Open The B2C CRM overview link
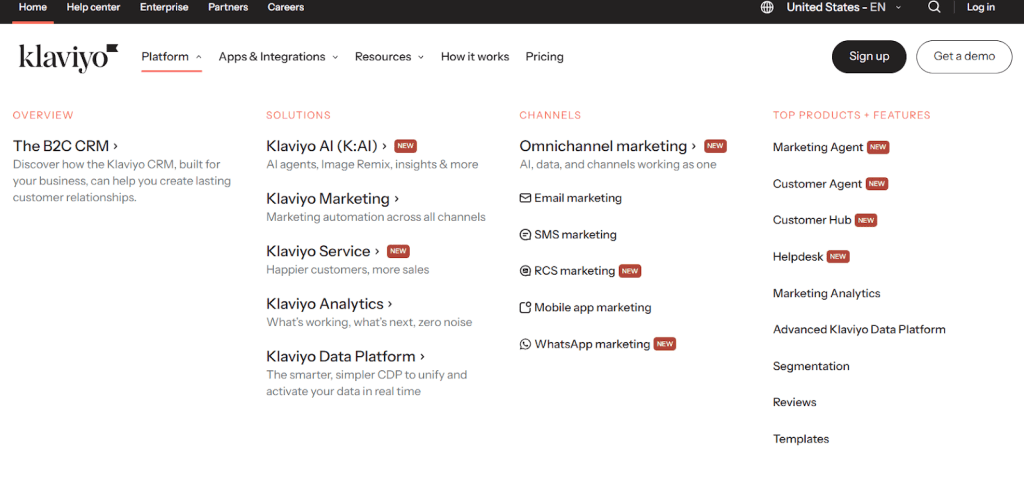 [65, 146]
